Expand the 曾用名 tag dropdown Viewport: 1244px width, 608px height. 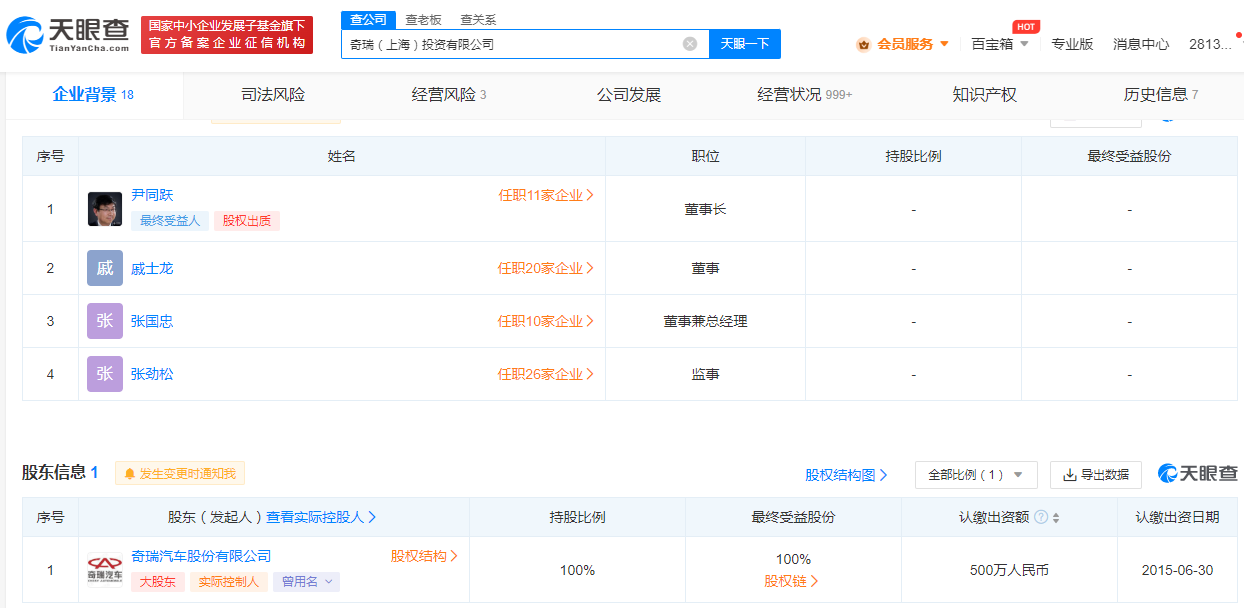click(x=306, y=581)
